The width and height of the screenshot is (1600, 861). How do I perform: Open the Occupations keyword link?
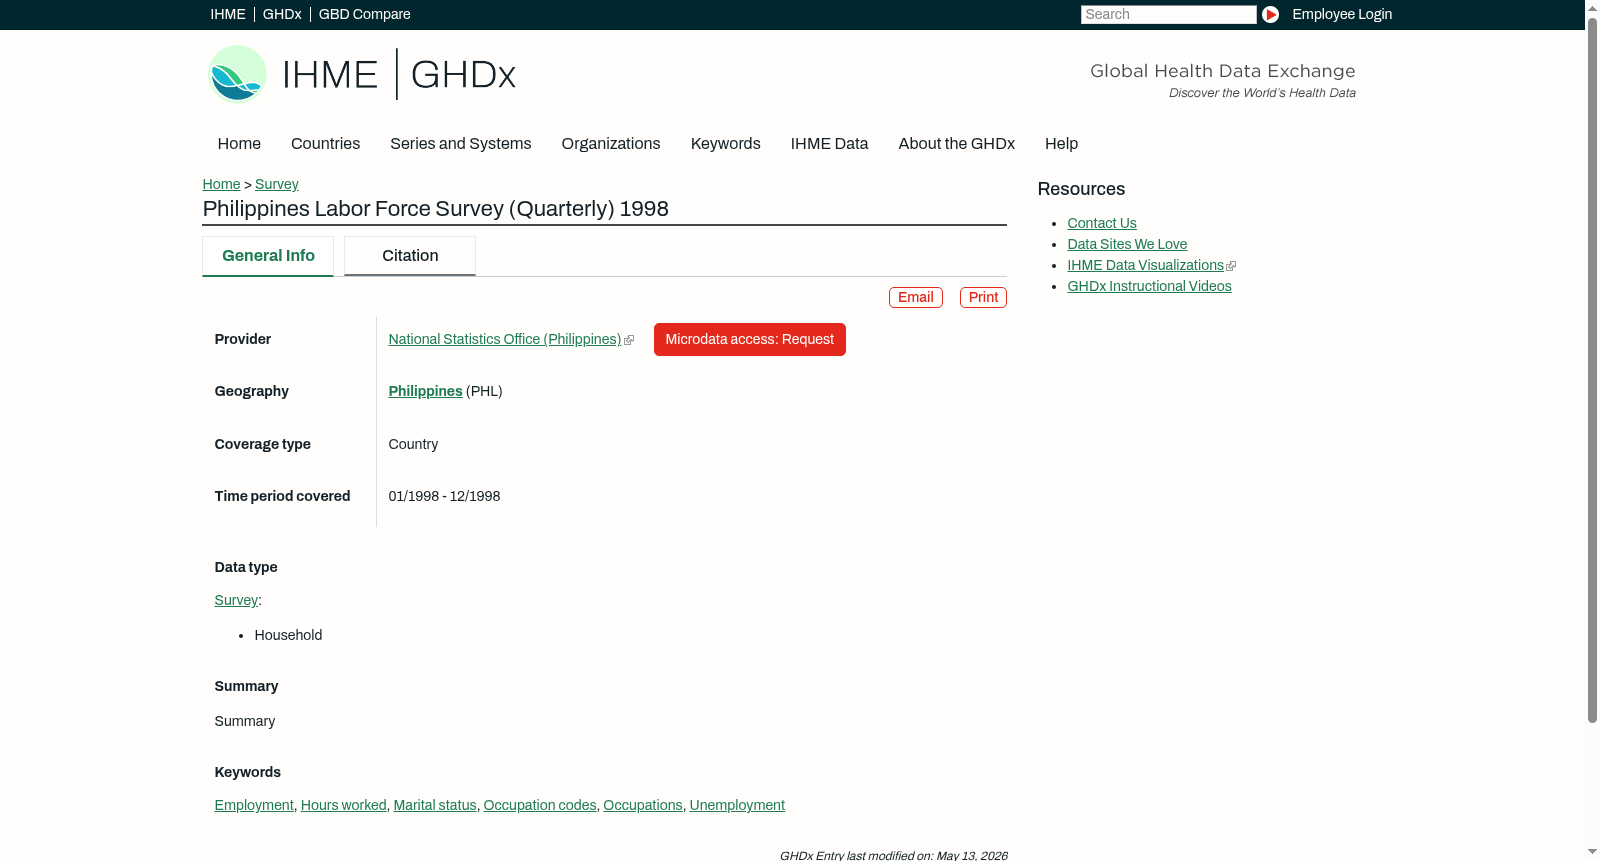coord(643,806)
